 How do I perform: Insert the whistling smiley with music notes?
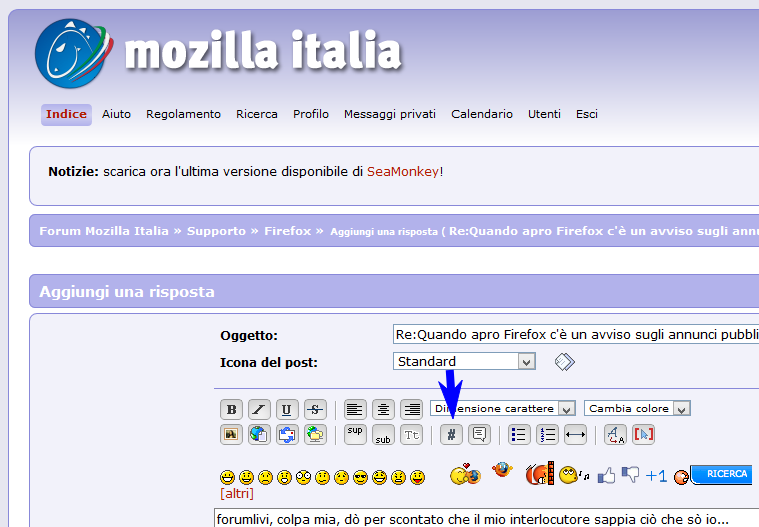pos(574,475)
